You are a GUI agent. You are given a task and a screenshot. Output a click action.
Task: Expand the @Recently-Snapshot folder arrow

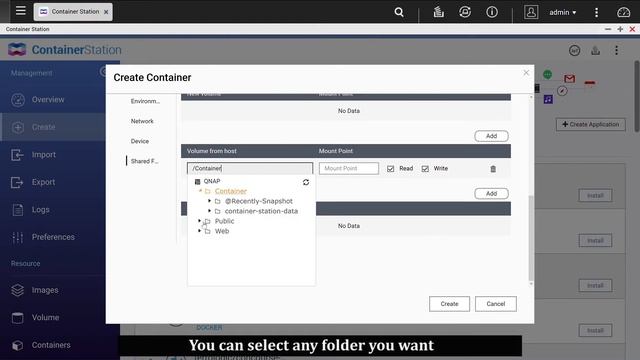click(x=210, y=201)
